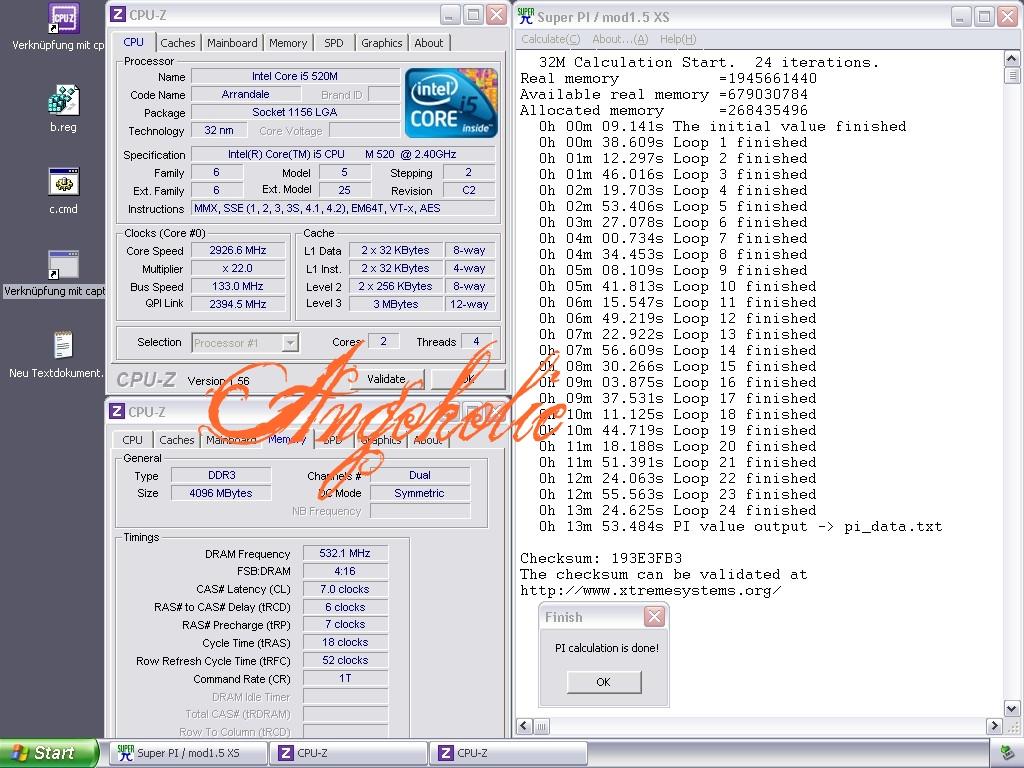Image resolution: width=1024 pixels, height=768 pixels.
Task: Click the memory Size value 4096 MBytes
Action: click(221, 494)
